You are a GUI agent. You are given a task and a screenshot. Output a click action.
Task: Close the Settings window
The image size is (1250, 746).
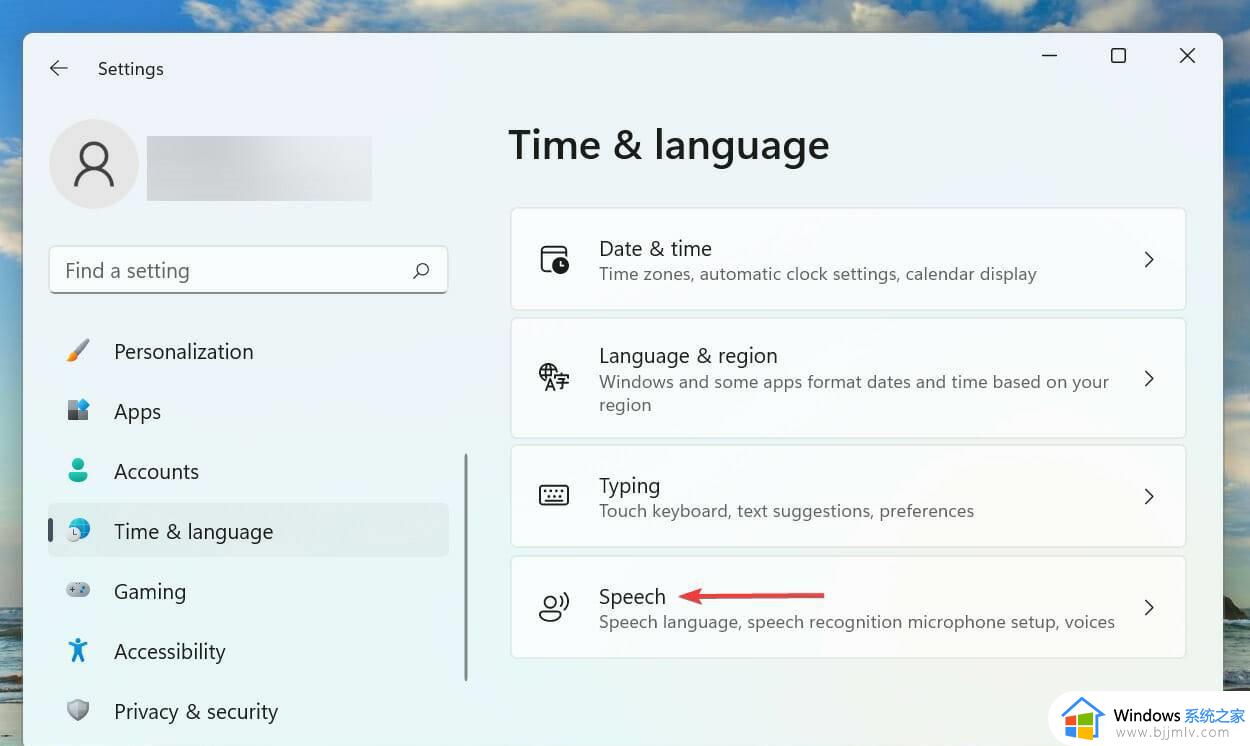pos(1187,56)
